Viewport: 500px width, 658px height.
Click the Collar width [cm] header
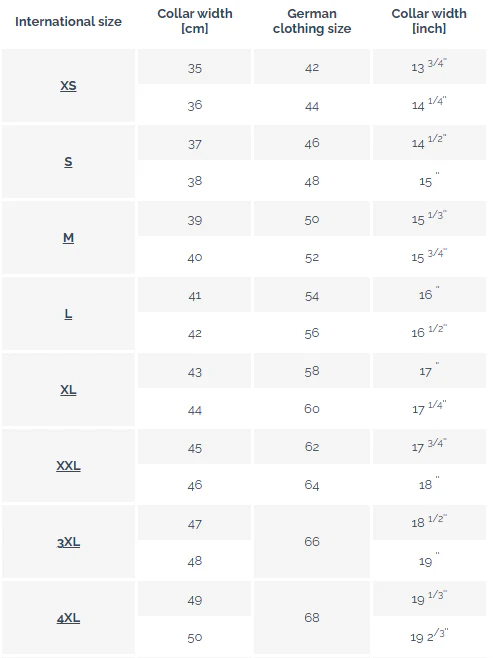(x=195, y=21)
